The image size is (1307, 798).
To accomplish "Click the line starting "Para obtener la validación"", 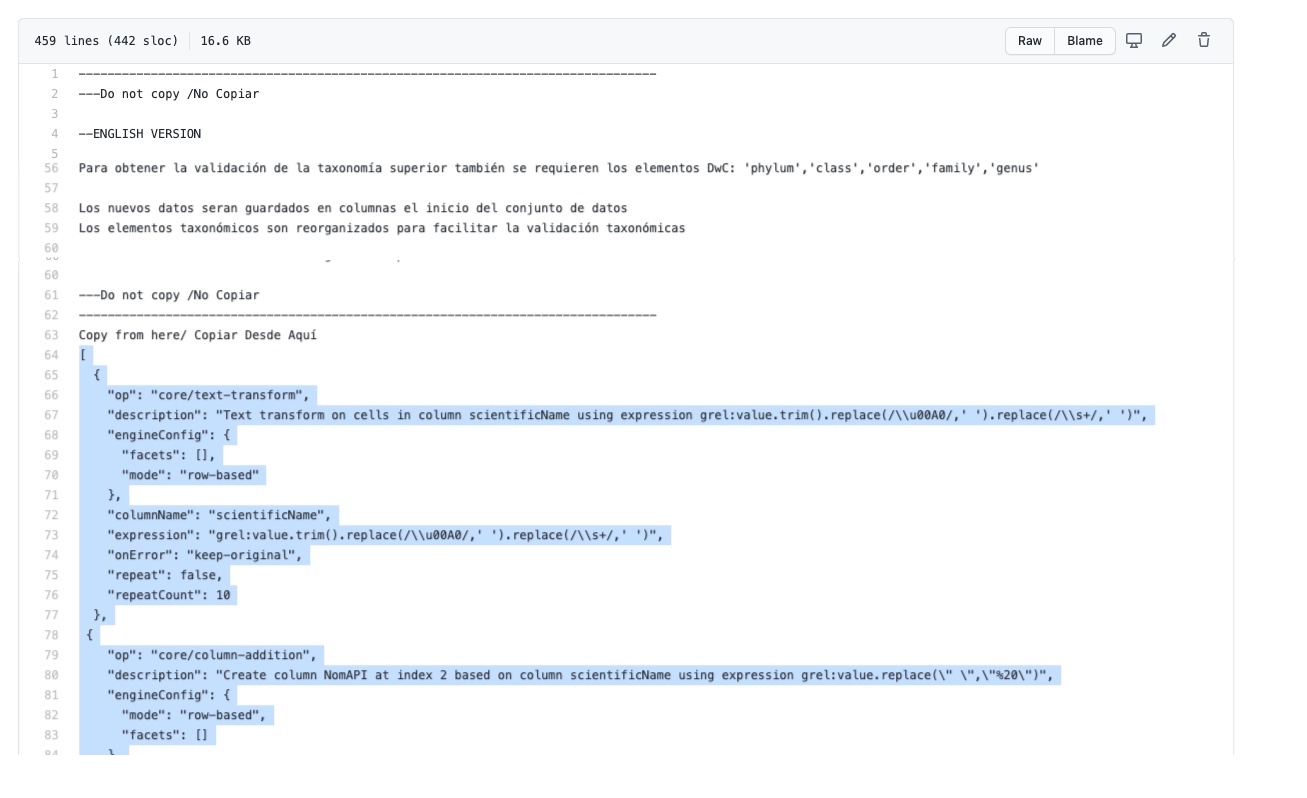I will (559, 168).
